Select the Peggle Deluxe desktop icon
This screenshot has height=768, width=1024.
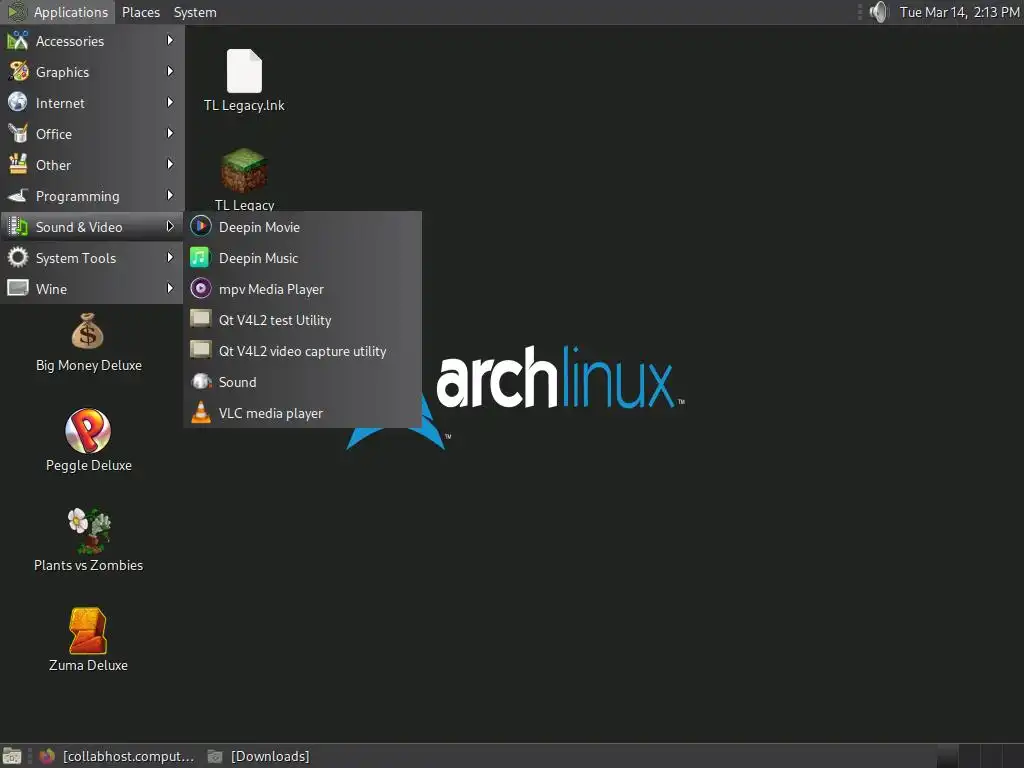point(88,441)
